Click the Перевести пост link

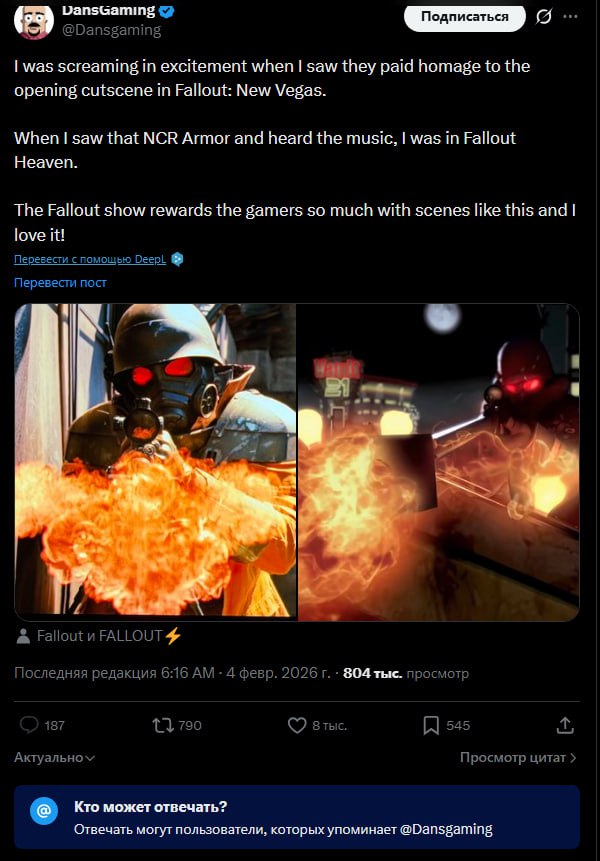60,282
